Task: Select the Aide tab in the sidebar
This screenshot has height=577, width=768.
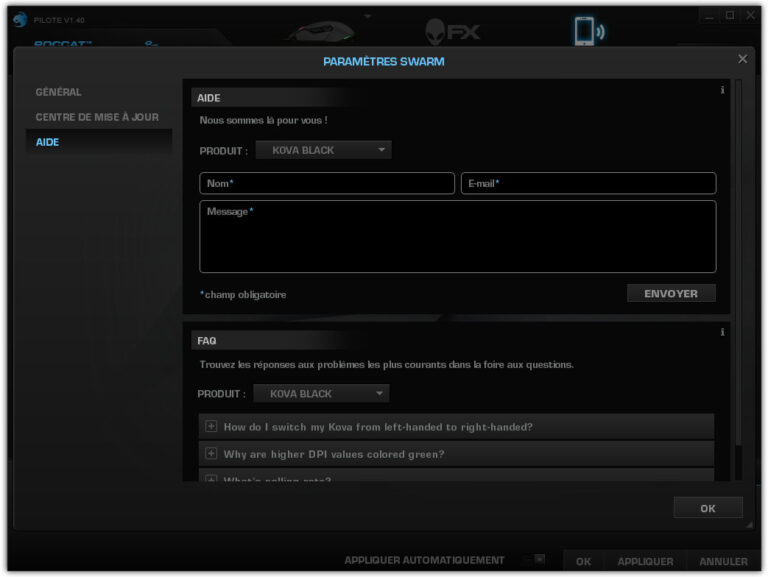Action: point(48,142)
